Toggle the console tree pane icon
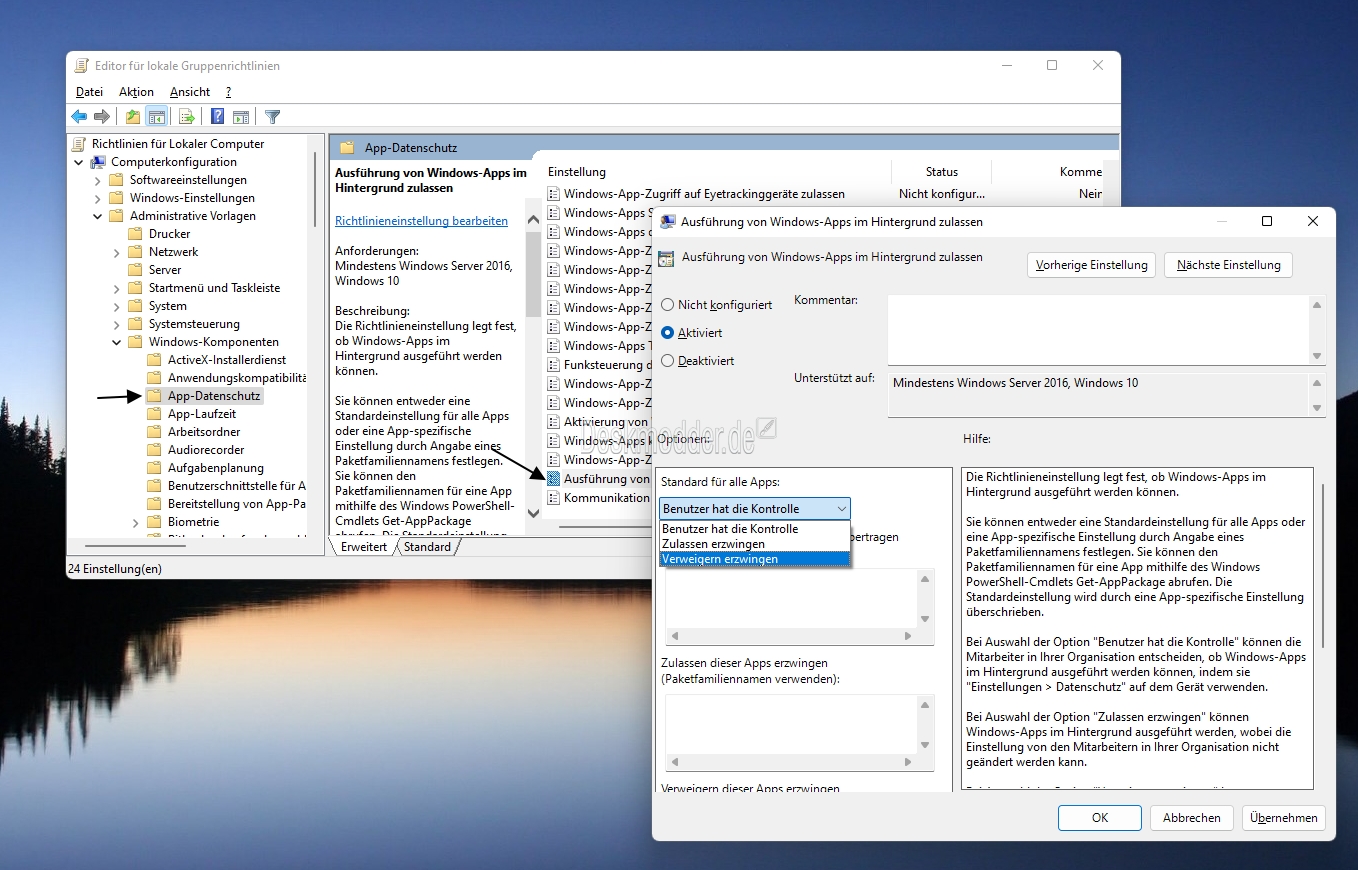This screenshot has height=870, width=1358. click(156, 117)
